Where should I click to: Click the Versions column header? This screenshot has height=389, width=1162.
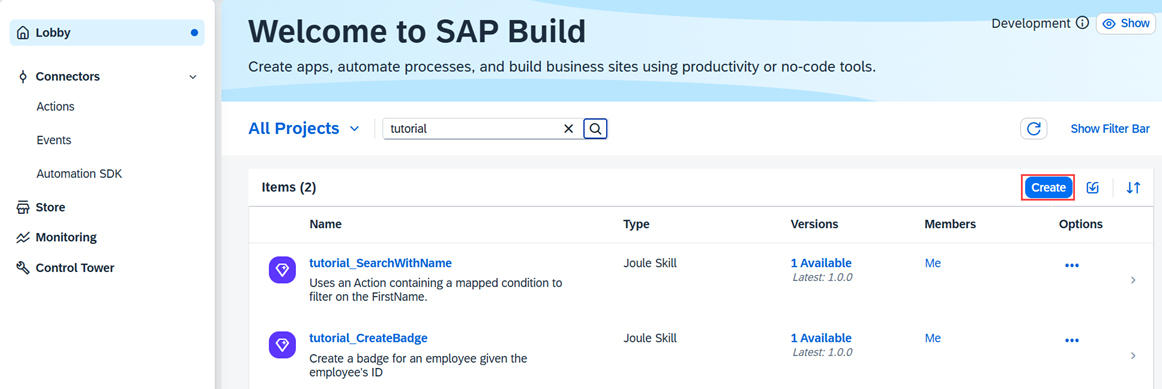(814, 224)
